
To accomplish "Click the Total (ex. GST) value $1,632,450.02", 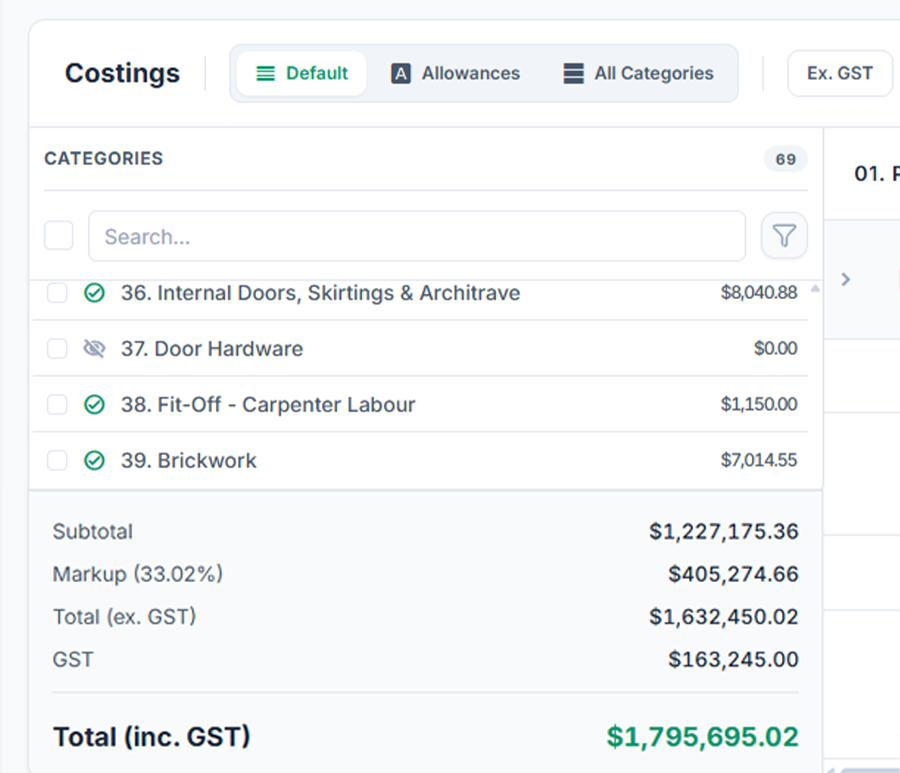I will coord(724,617).
